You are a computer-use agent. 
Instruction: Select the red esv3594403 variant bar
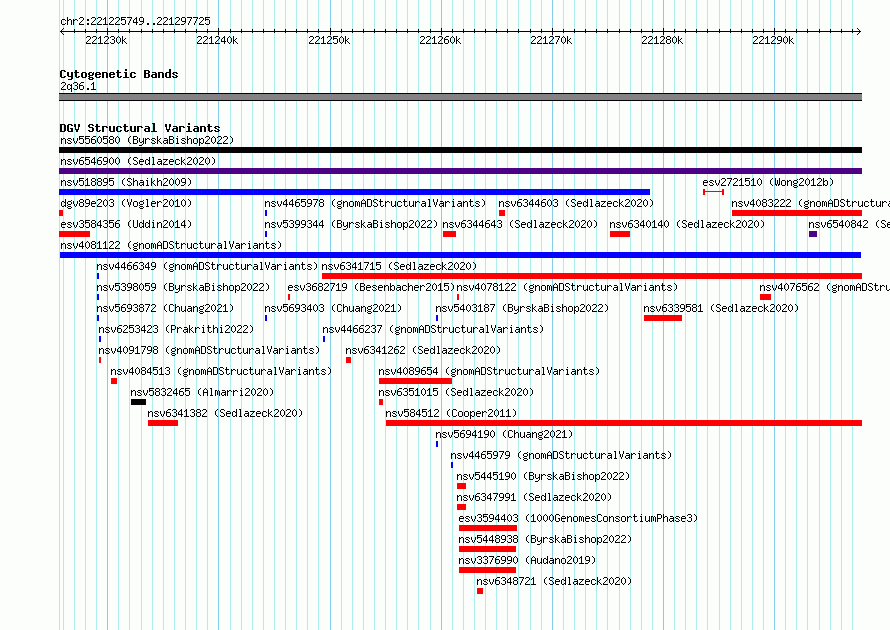coord(488,528)
